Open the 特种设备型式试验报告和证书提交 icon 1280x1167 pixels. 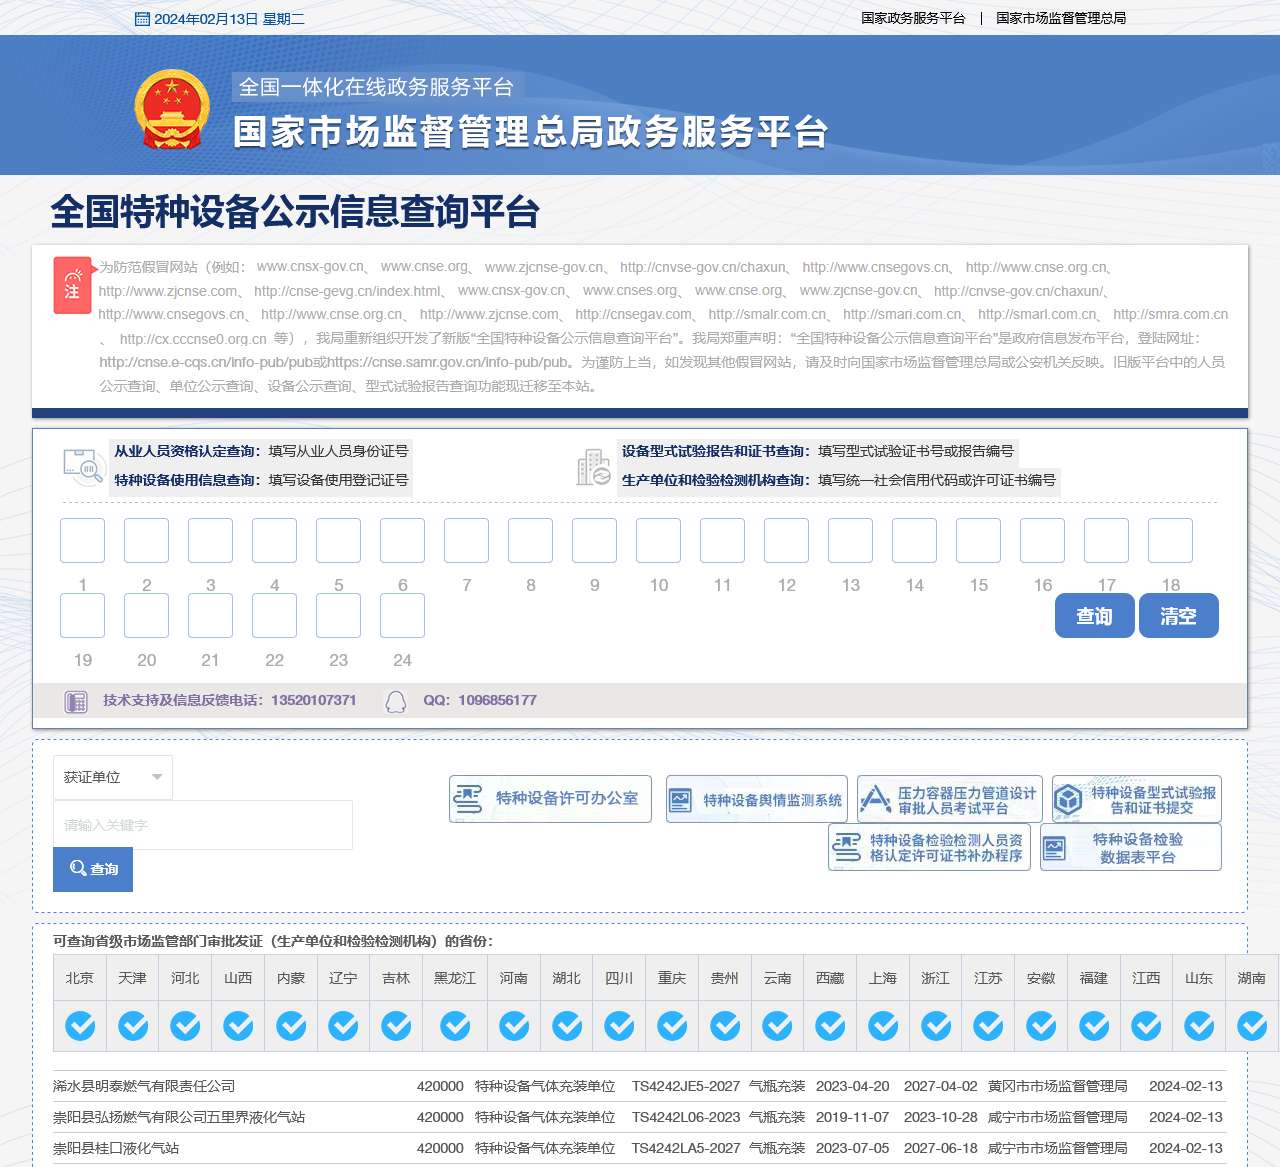[x=1135, y=798]
